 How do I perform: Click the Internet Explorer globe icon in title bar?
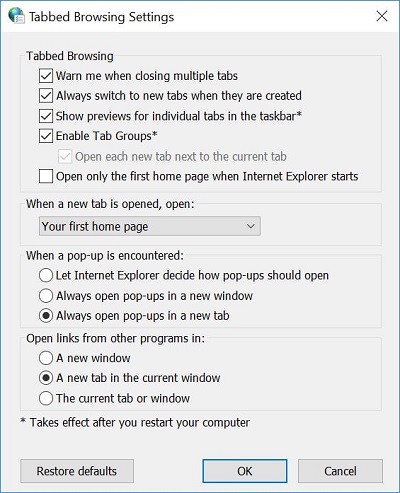(x=16, y=16)
